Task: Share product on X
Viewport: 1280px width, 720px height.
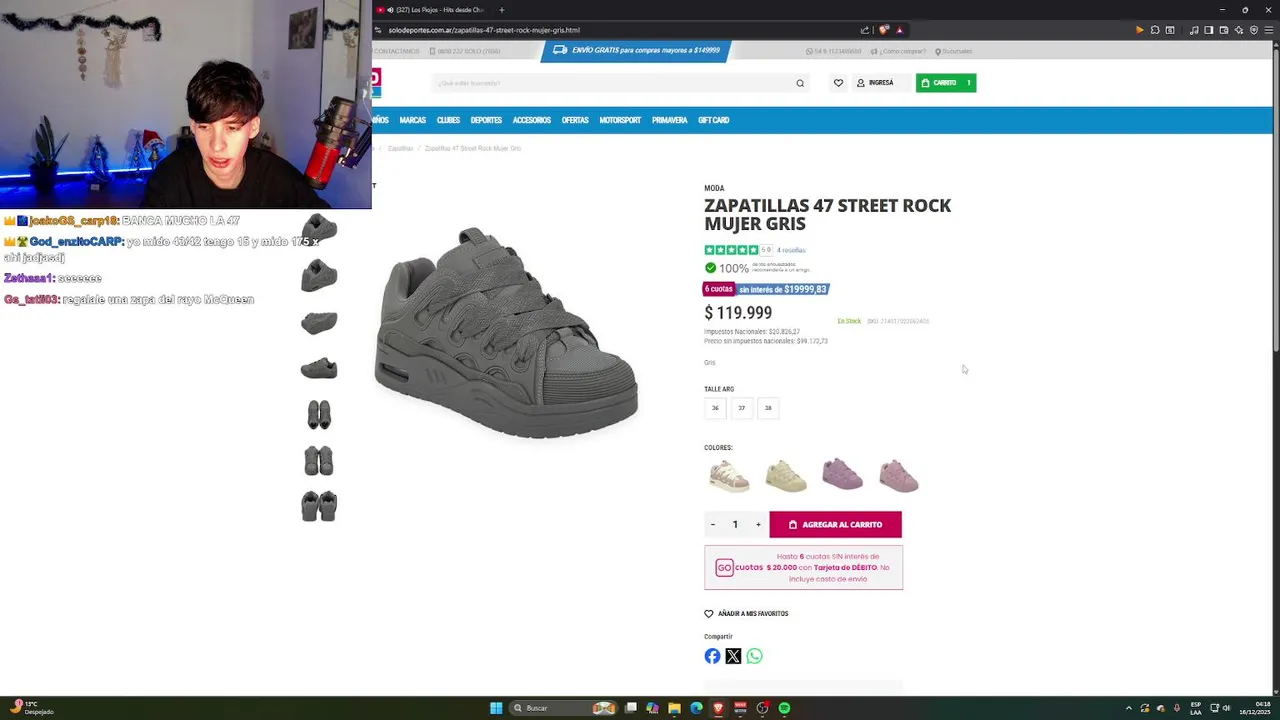Action: [733, 656]
